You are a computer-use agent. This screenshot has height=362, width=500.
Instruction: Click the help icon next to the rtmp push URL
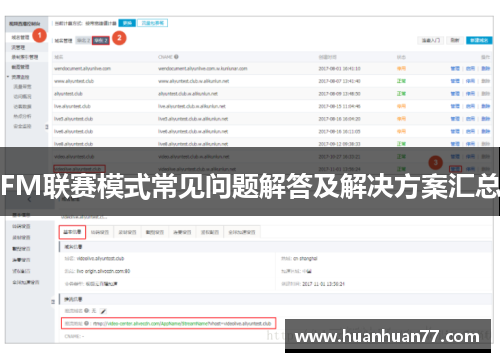pos(87,323)
